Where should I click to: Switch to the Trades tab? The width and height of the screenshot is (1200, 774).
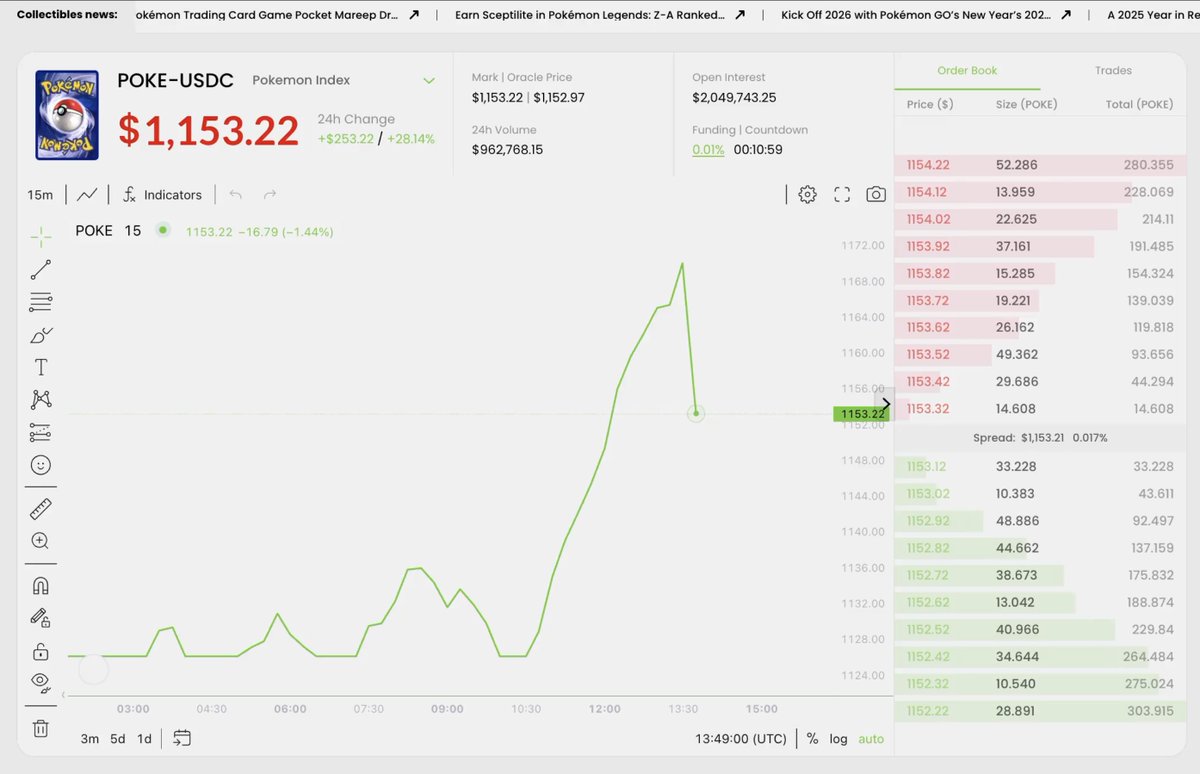pyautogui.click(x=1113, y=71)
